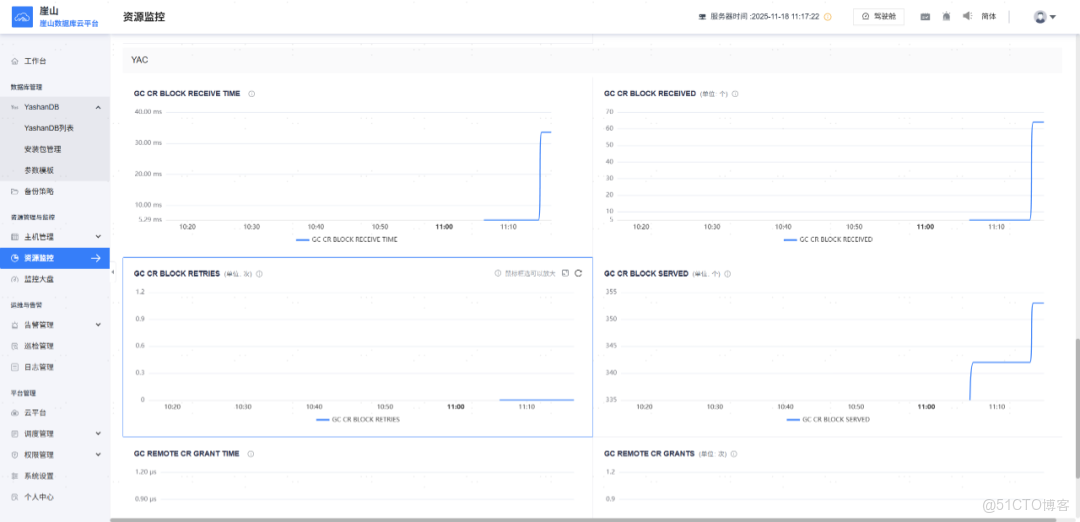Go to YashanDB列表 menu item

coord(49,128)
